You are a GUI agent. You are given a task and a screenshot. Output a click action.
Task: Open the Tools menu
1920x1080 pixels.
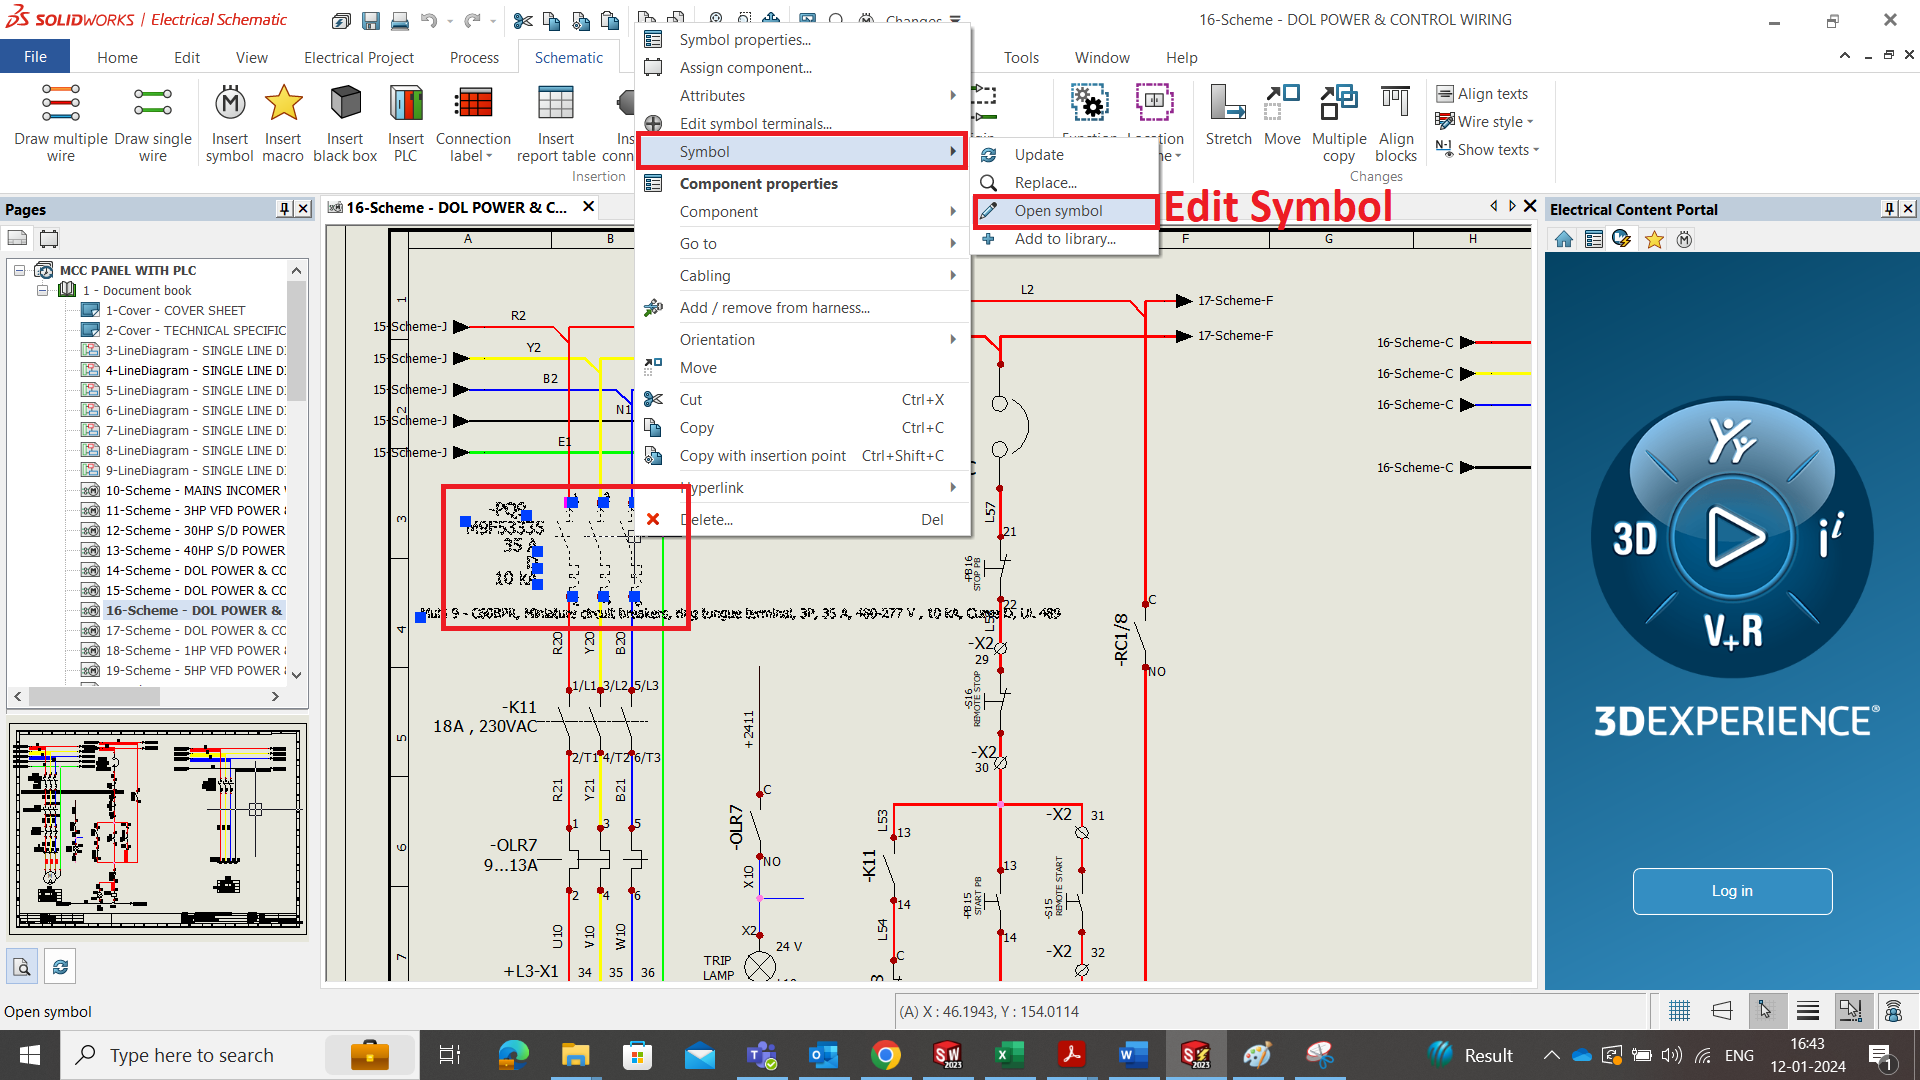point(1022,57)
